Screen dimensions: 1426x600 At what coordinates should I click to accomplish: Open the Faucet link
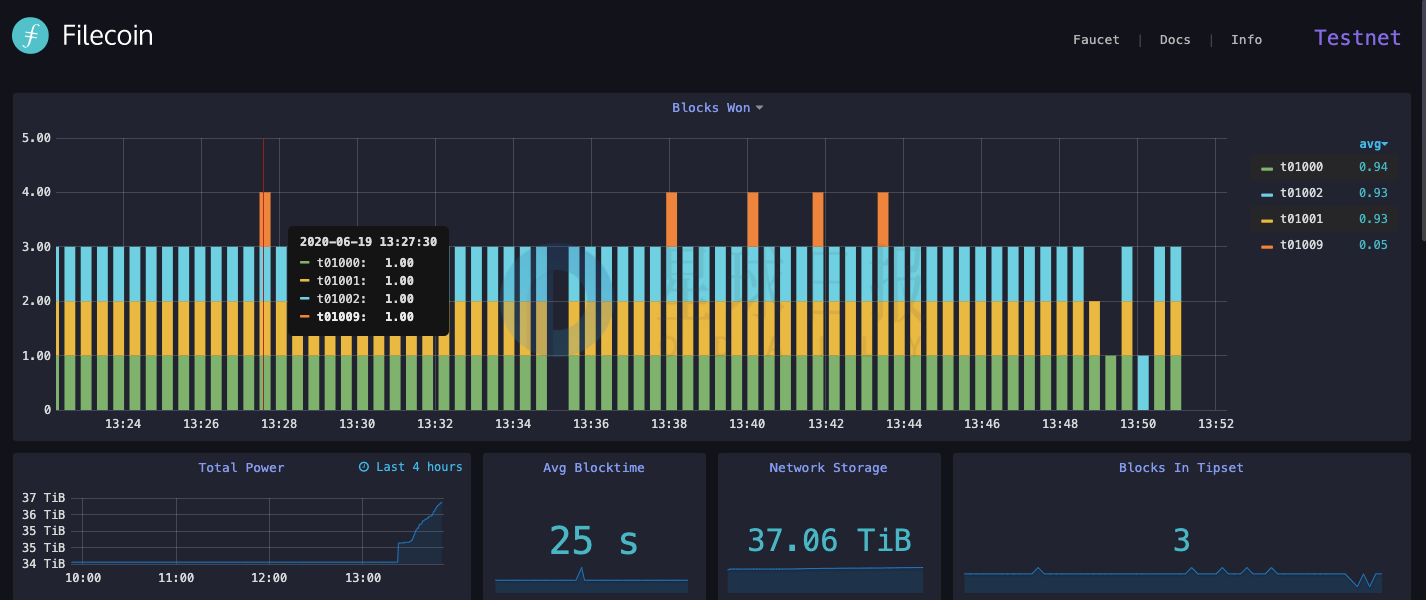(x=1096, y=40)
